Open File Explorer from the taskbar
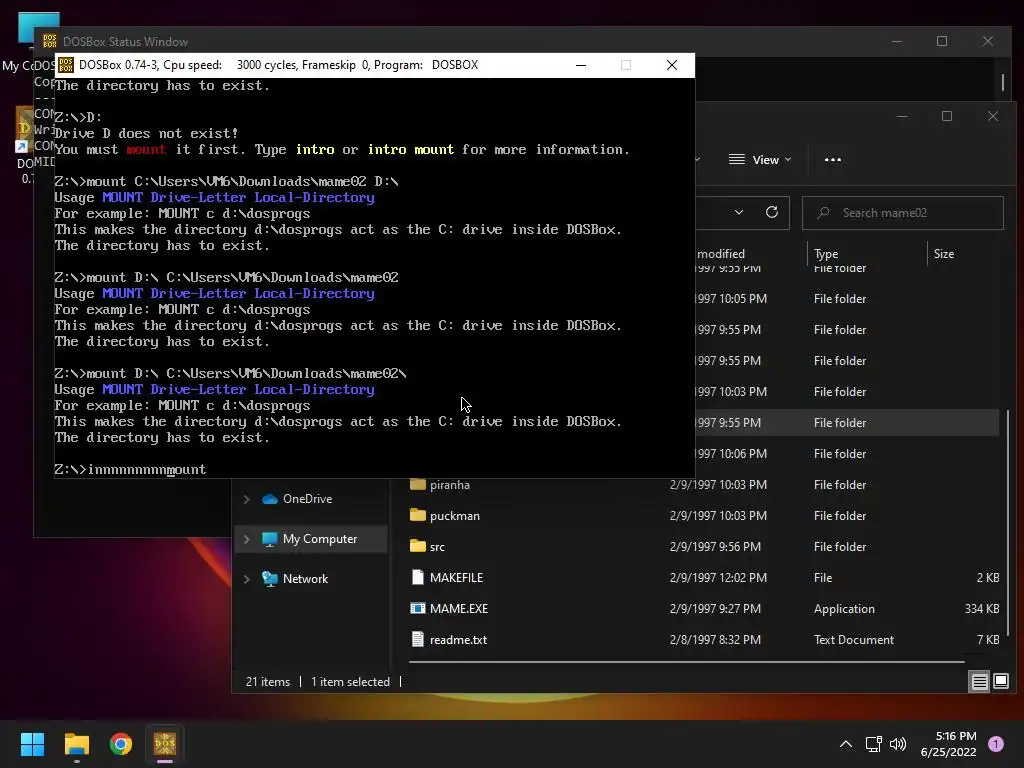 (76, 744)
